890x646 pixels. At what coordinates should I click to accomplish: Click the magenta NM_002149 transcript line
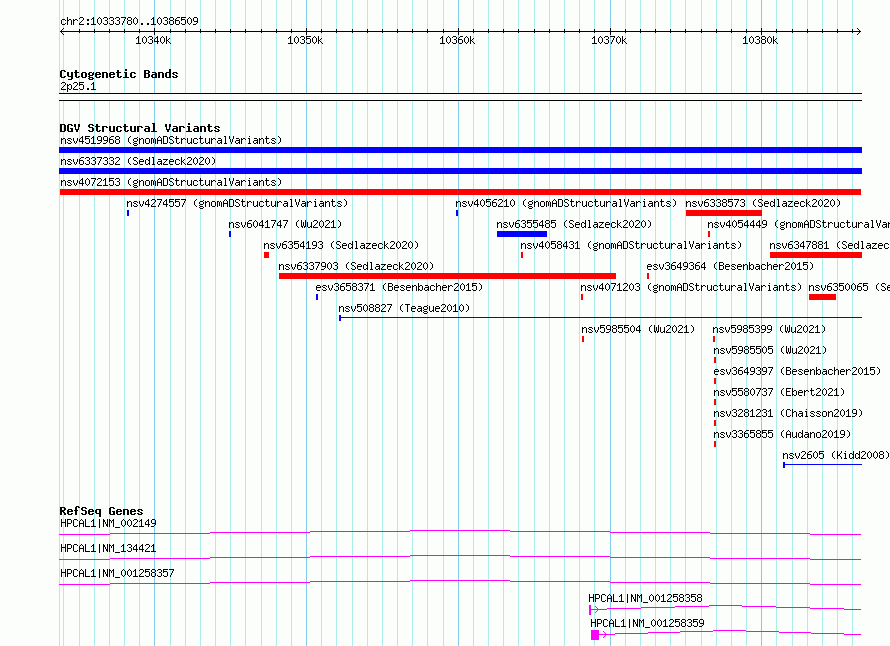point(460,532)
